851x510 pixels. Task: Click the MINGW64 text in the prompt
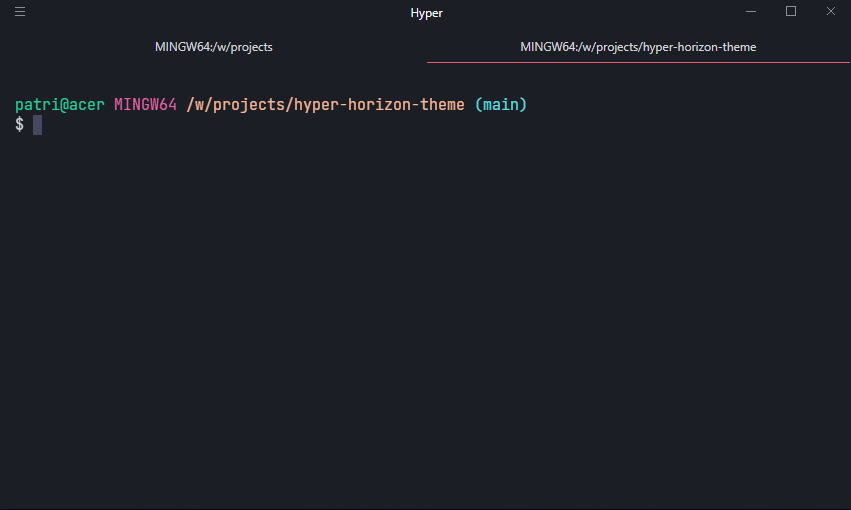click(145, 105)
